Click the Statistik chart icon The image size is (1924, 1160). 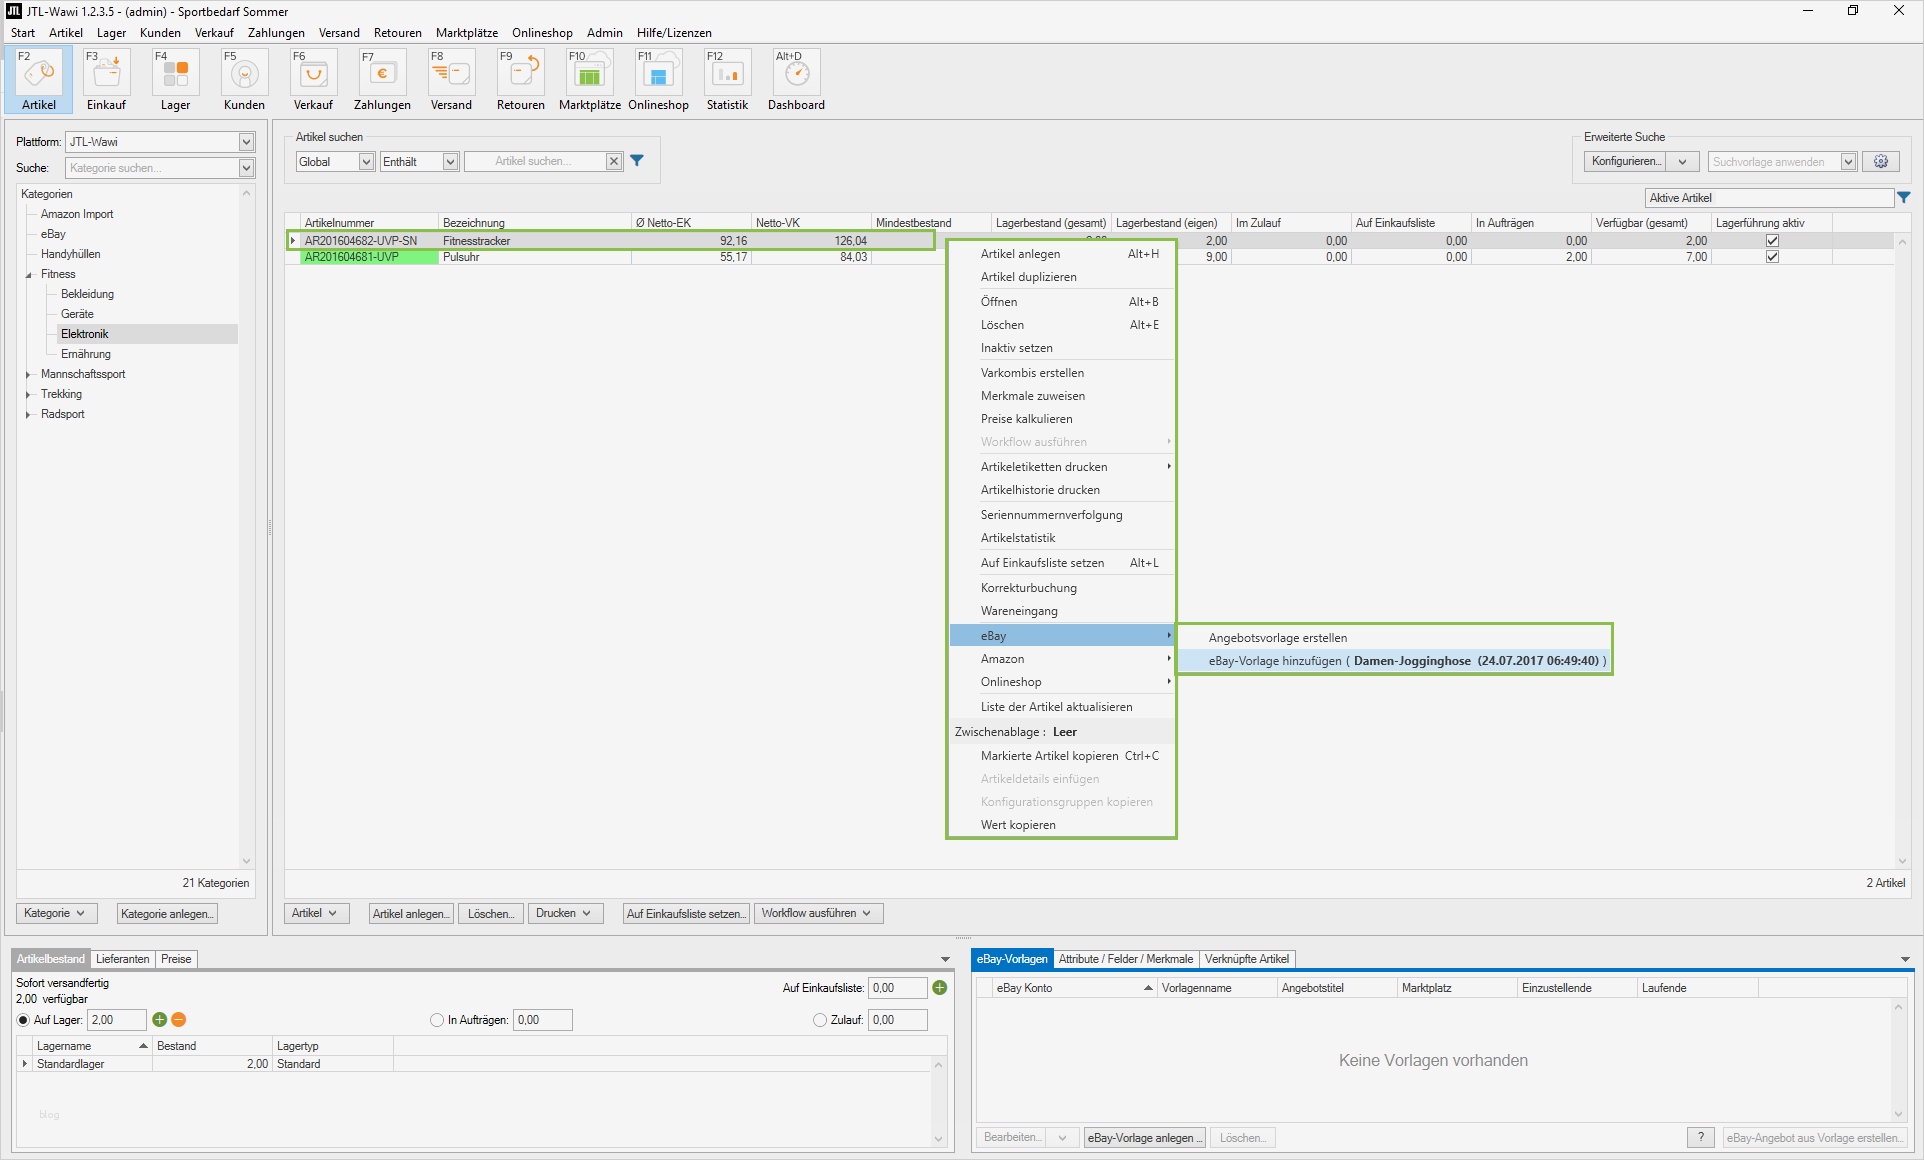click(x=727, y=75)
